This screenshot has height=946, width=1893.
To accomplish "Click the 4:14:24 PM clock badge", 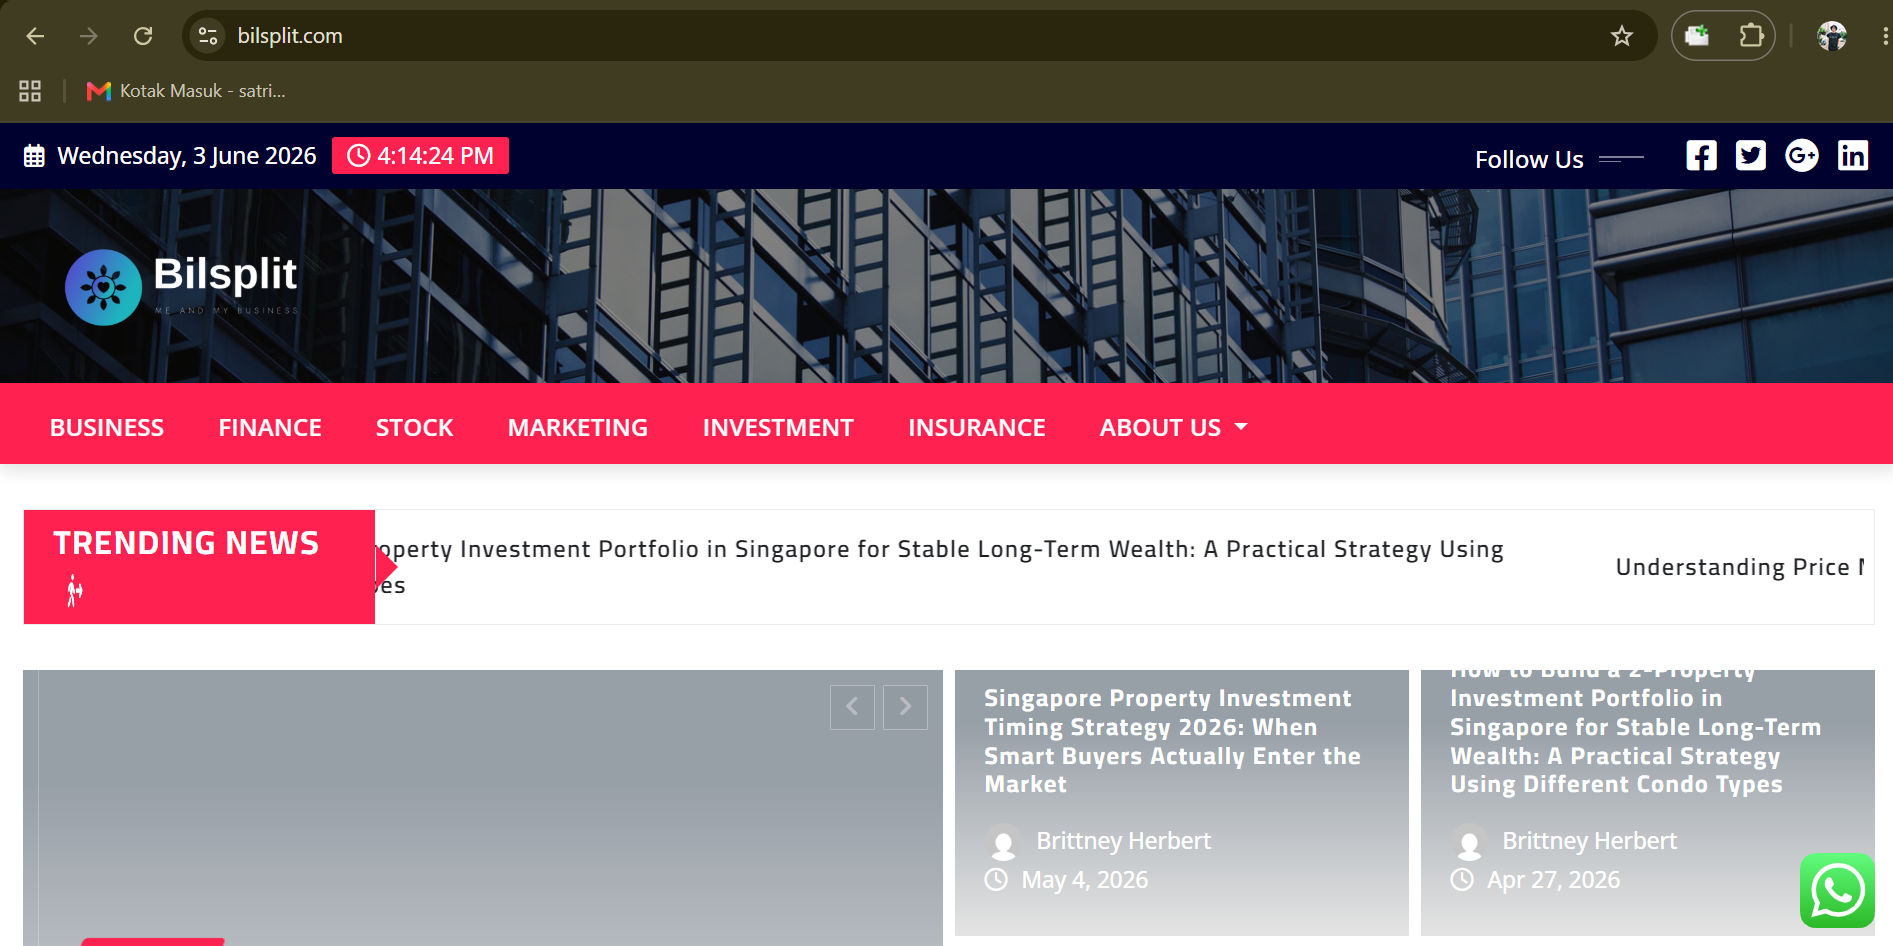I will pyautogui.click(x=420, y=156).
